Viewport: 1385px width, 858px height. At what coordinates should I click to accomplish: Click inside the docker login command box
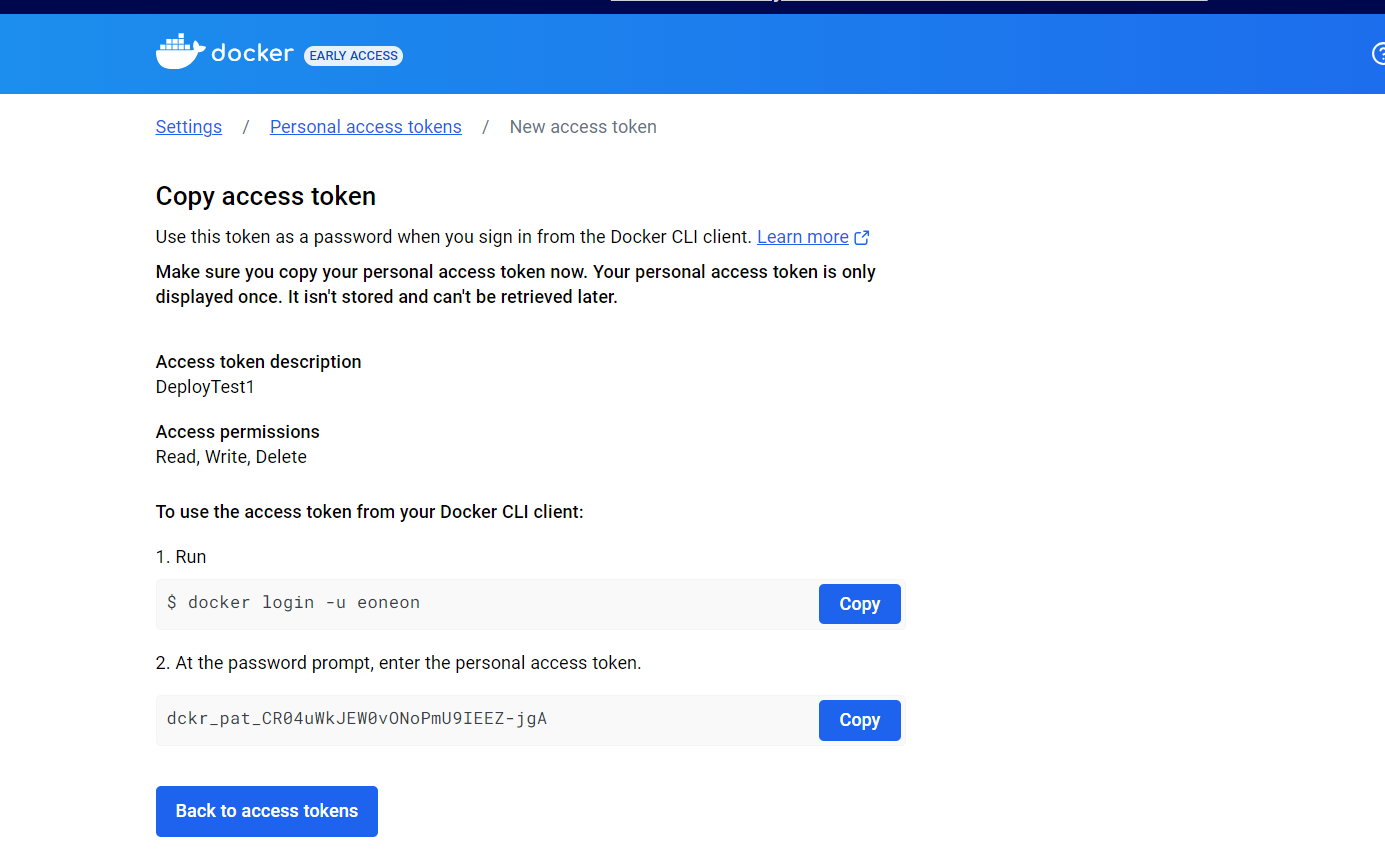coord(487,604)
